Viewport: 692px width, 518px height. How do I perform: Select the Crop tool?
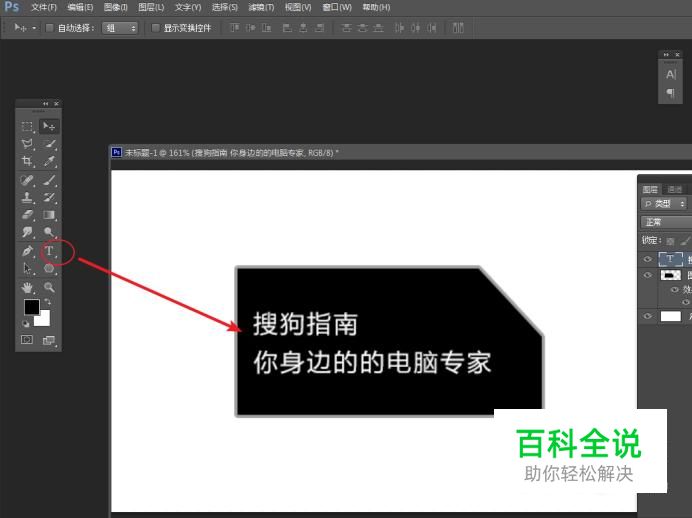coord(27,161)
